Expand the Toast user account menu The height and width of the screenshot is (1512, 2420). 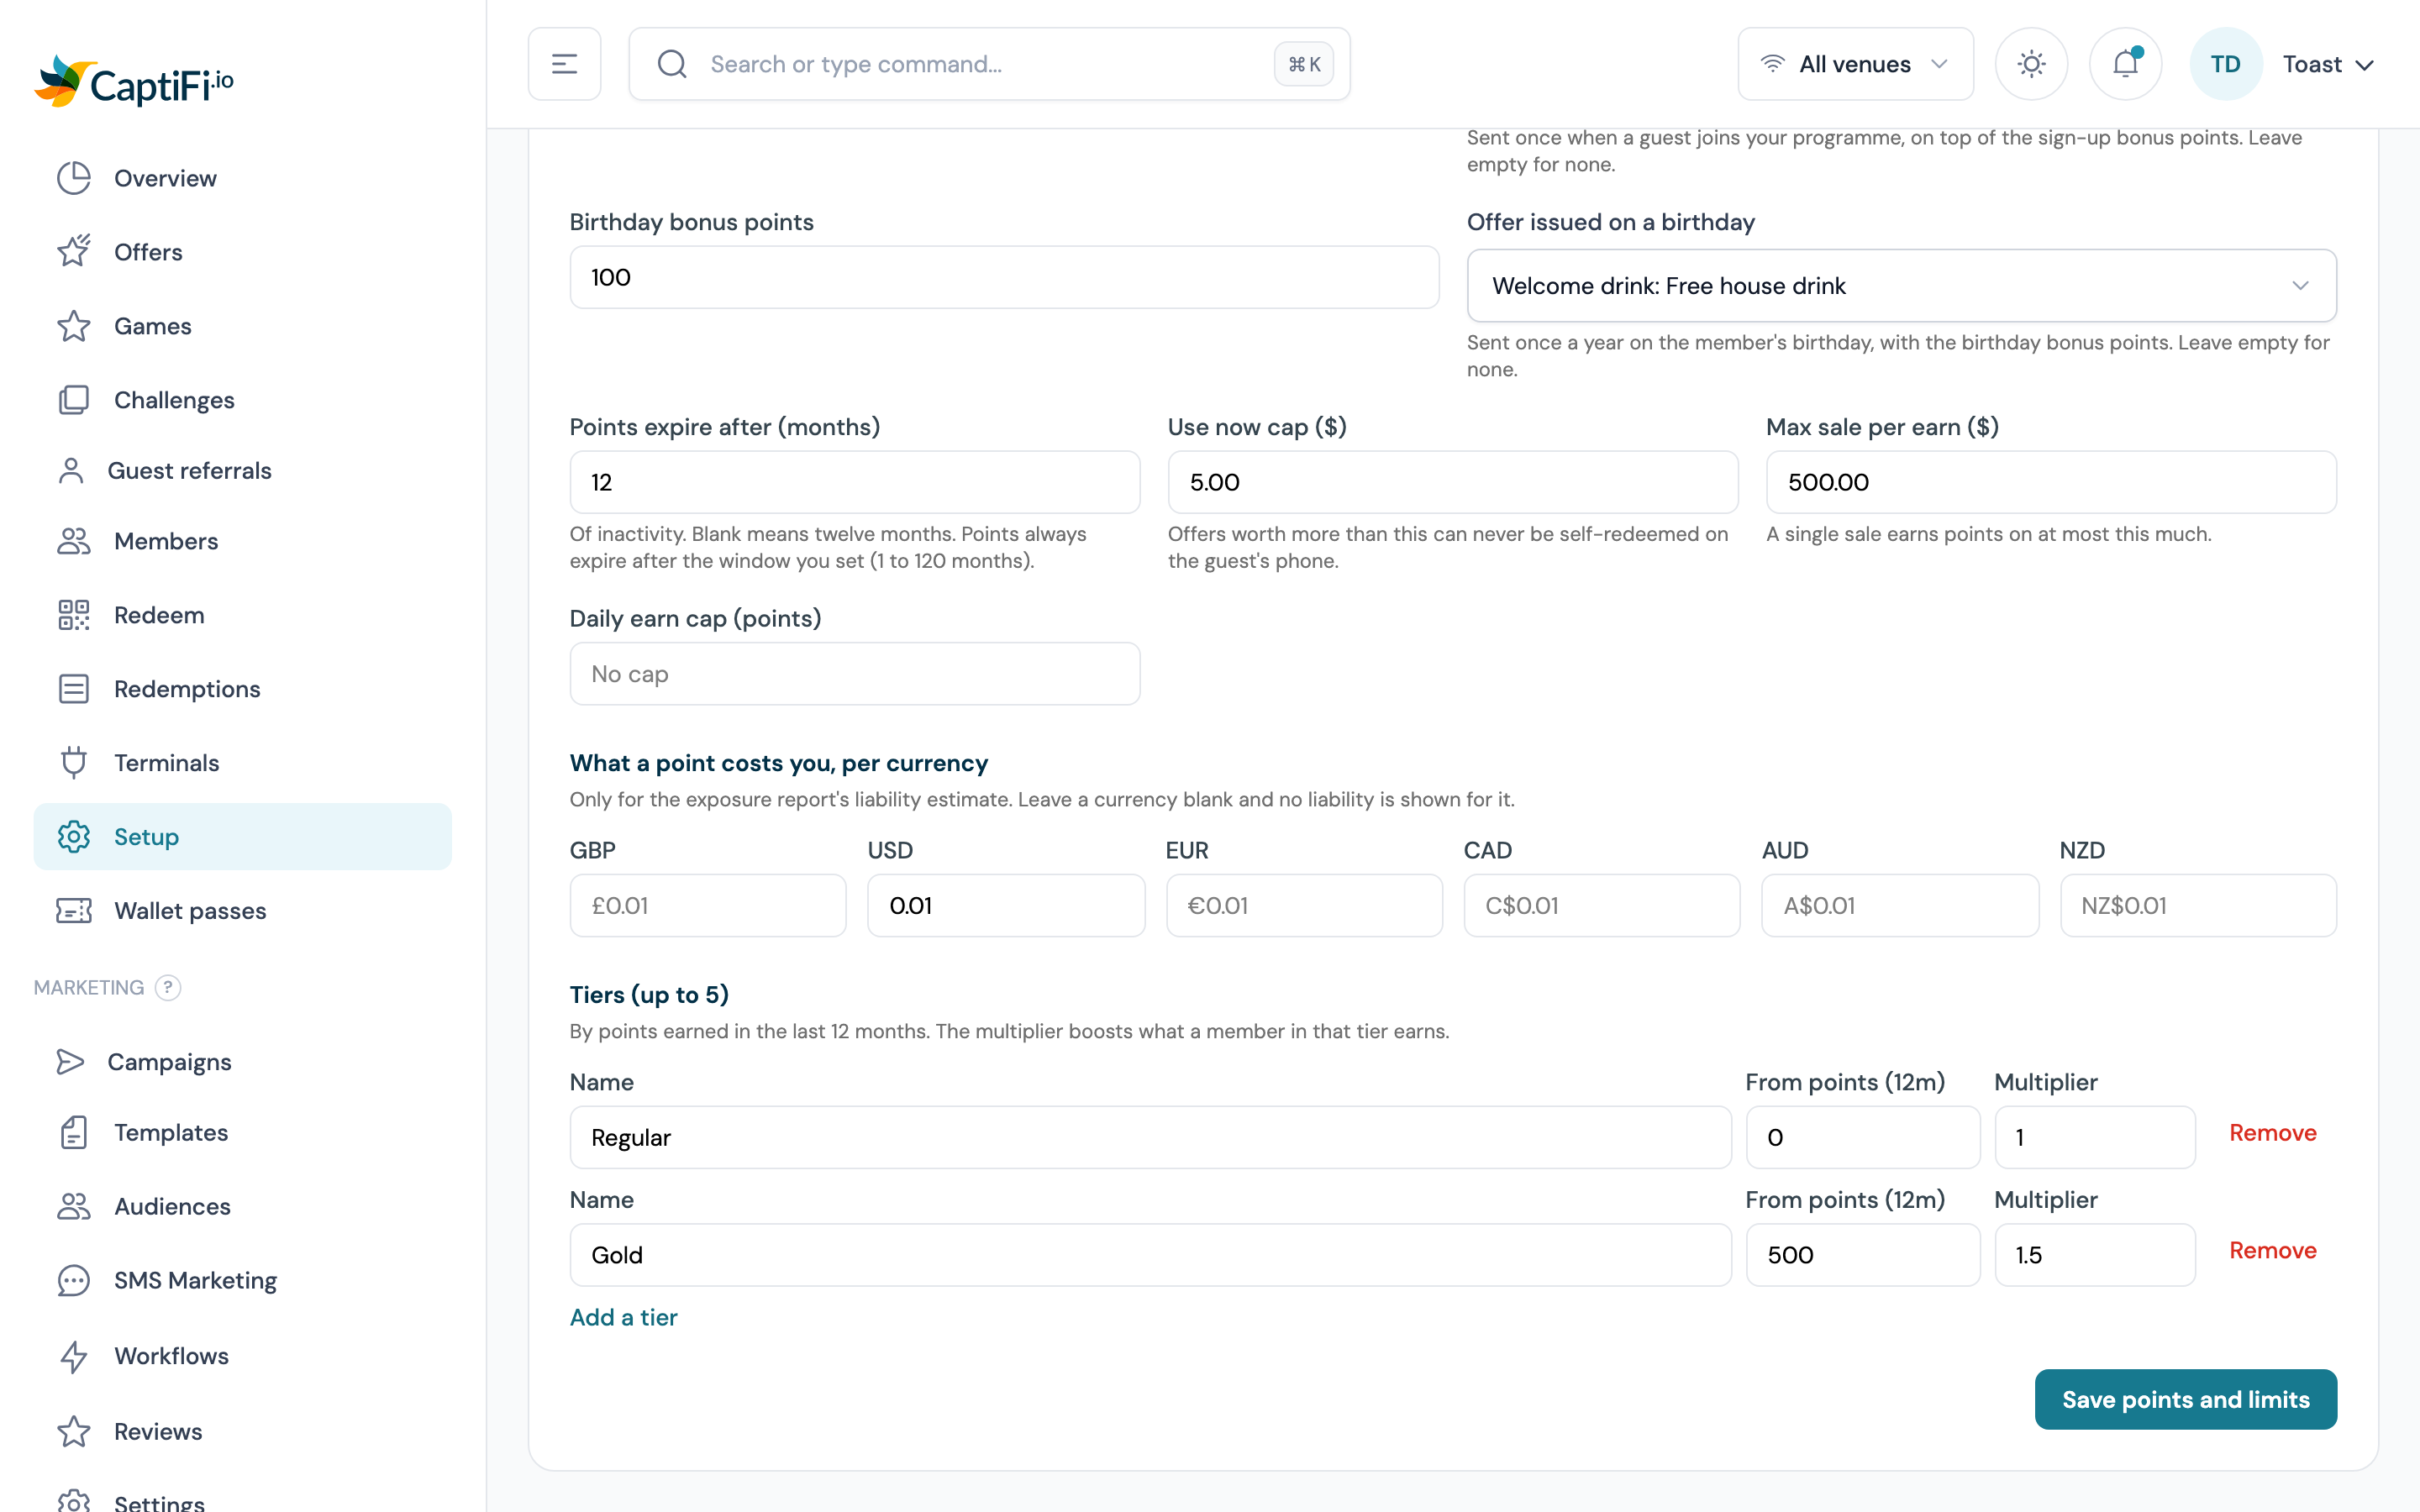click(2328, 64)
